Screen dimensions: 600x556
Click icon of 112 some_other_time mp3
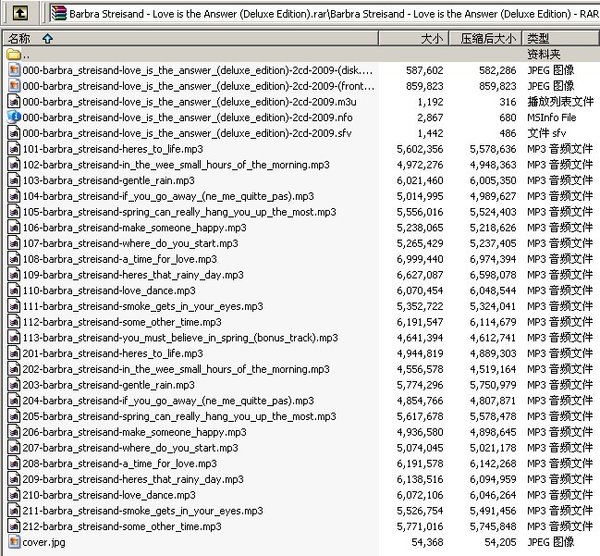[x=14, y=322]
